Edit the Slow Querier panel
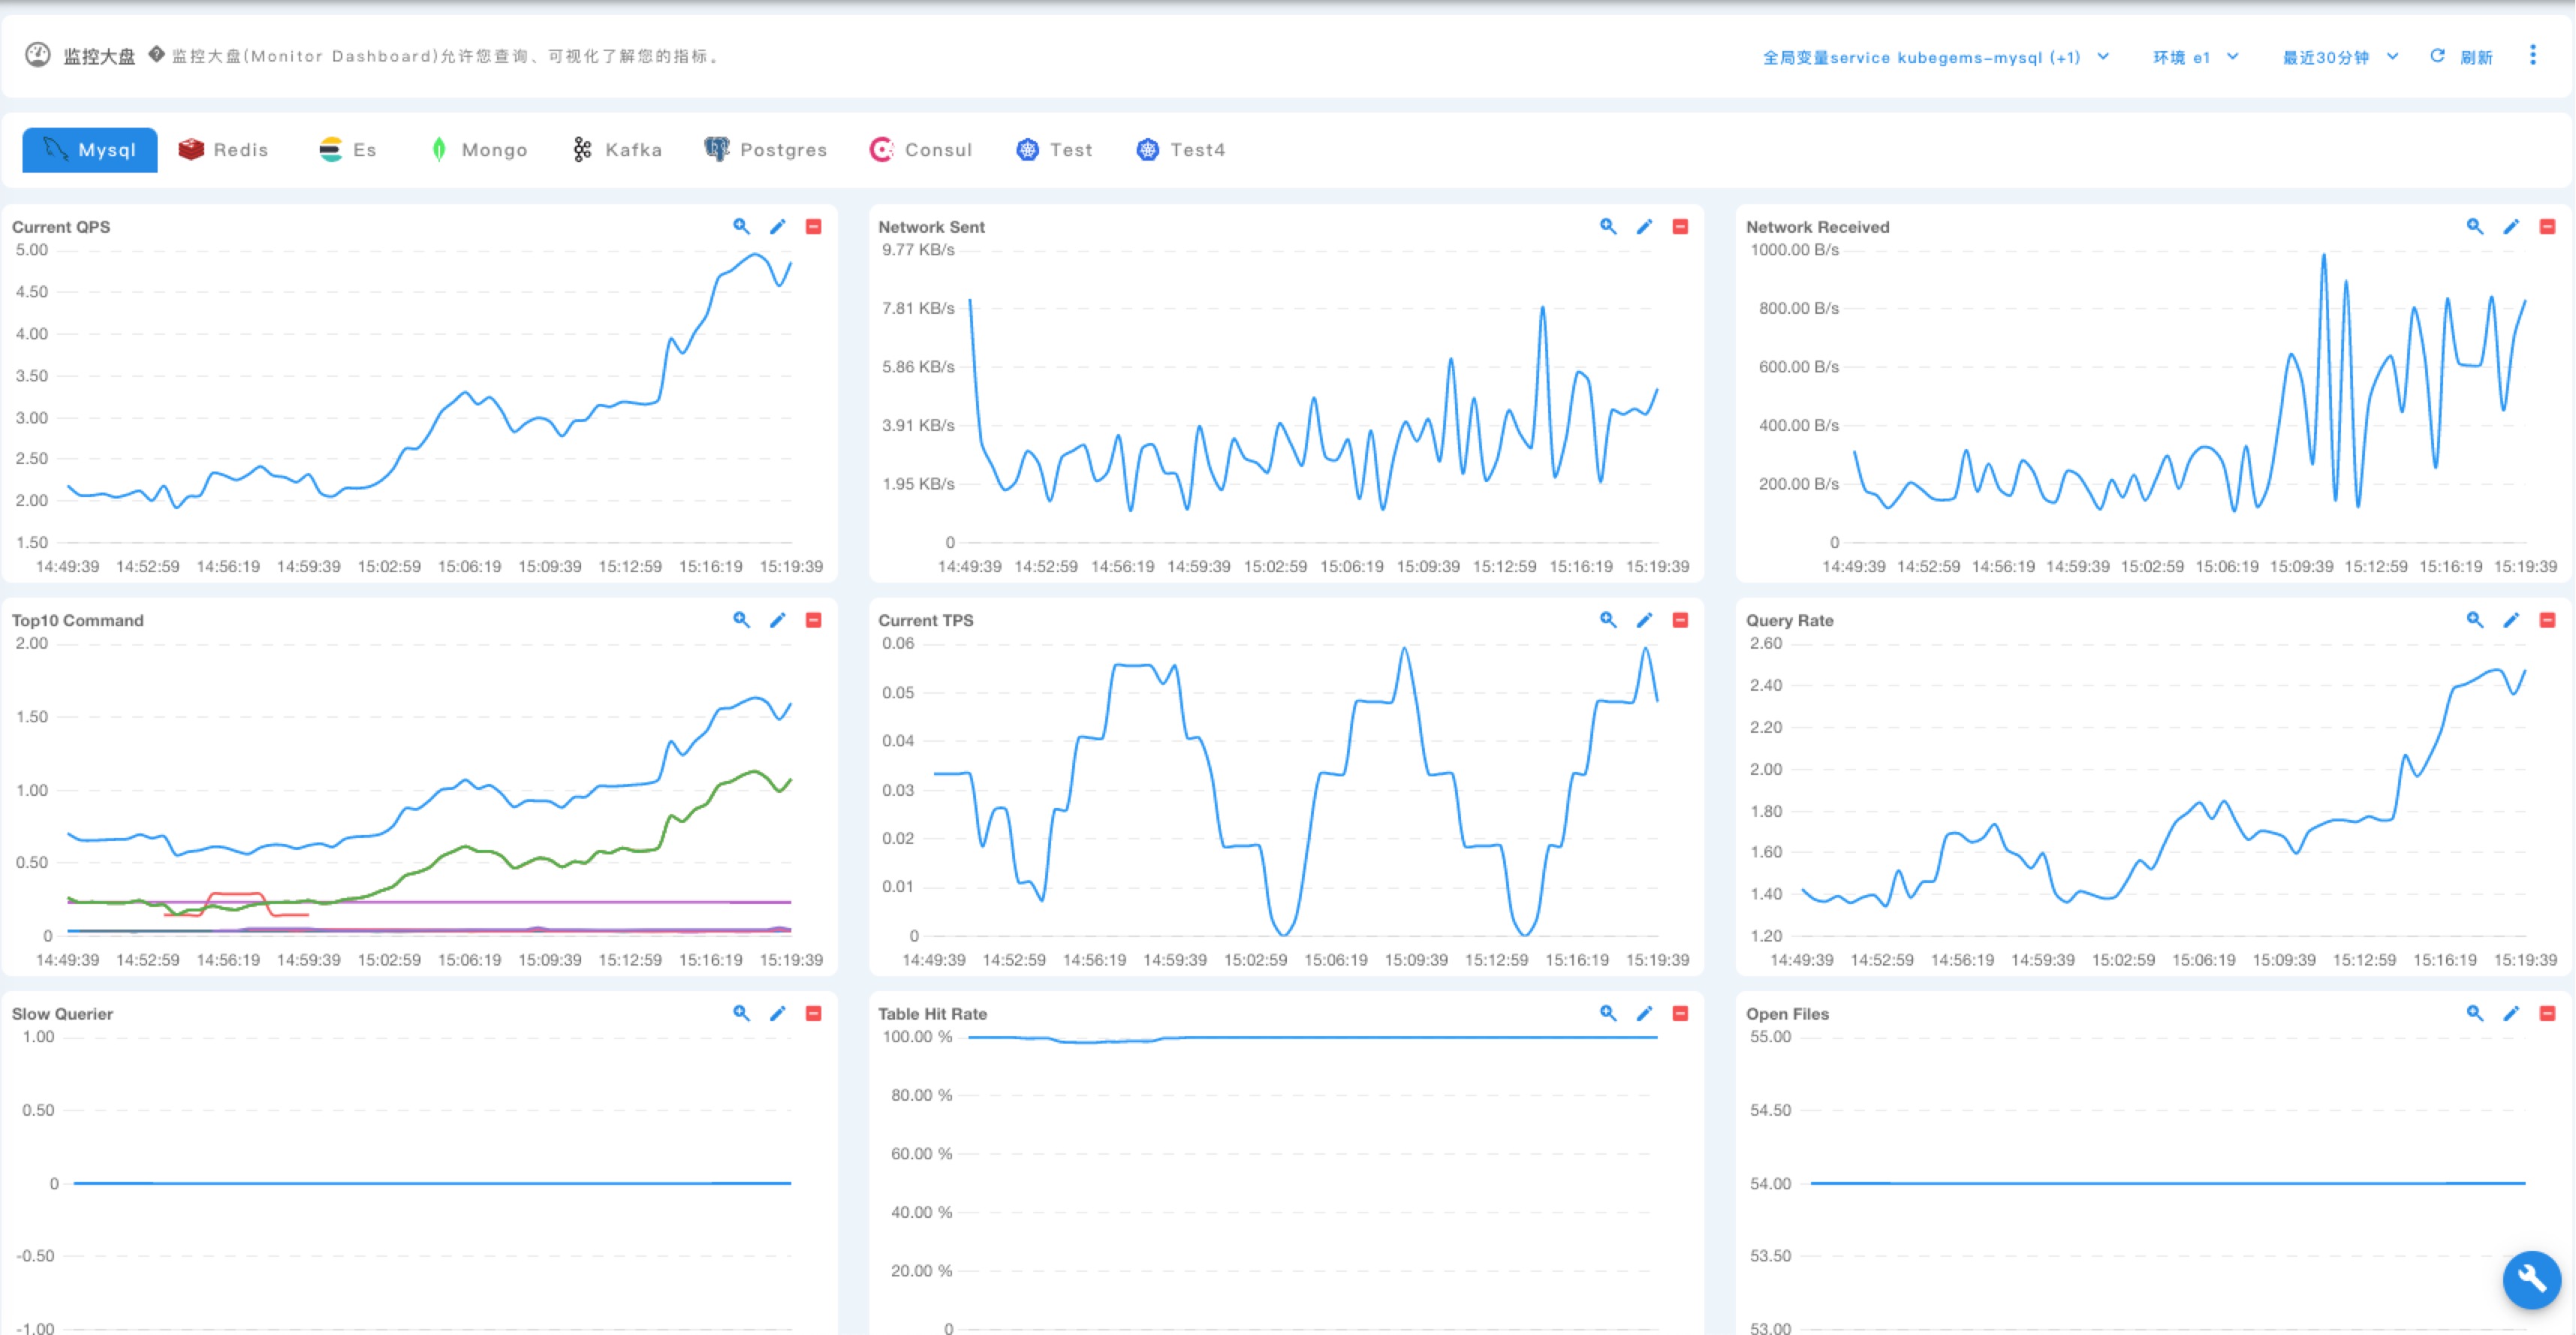Image resolution: width=2576 pixels, height=1335 pixels. [777, 1012]
